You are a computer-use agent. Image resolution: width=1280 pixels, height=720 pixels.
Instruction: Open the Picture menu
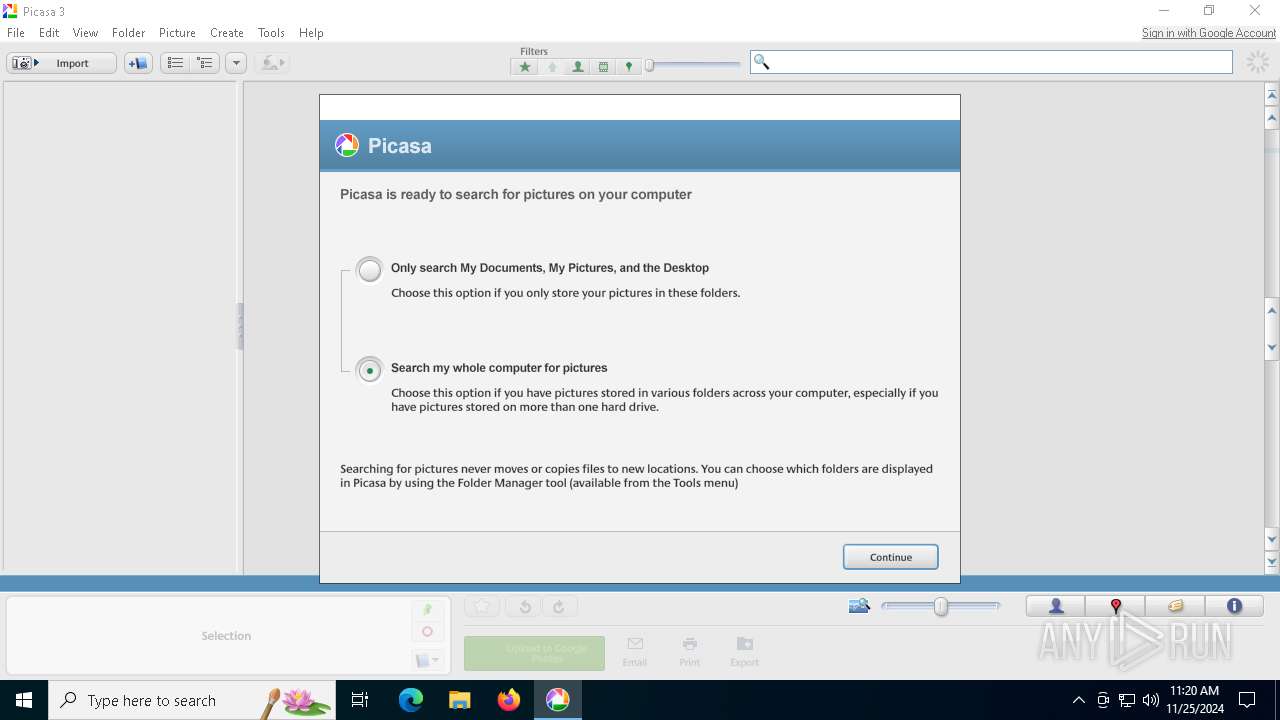pyautogui.click(x=177, y=33)
